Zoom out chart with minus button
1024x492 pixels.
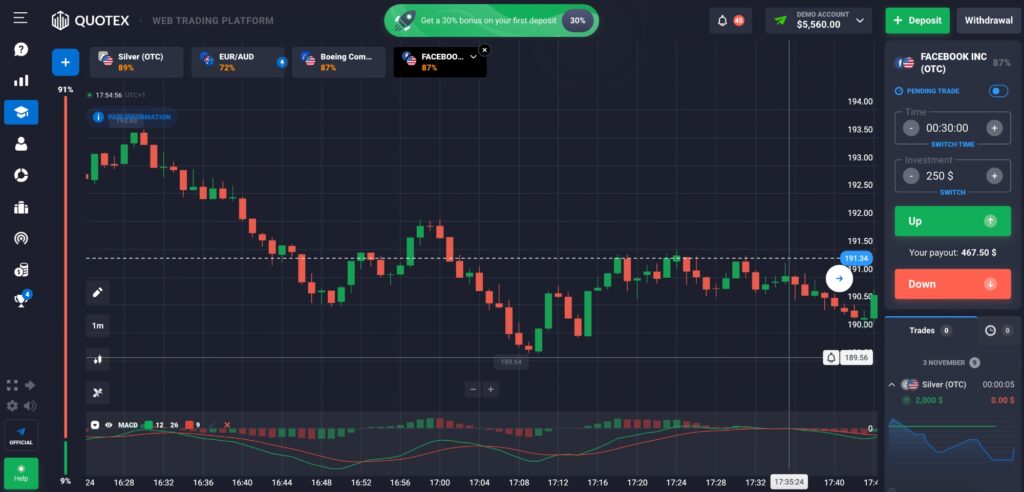472,389
